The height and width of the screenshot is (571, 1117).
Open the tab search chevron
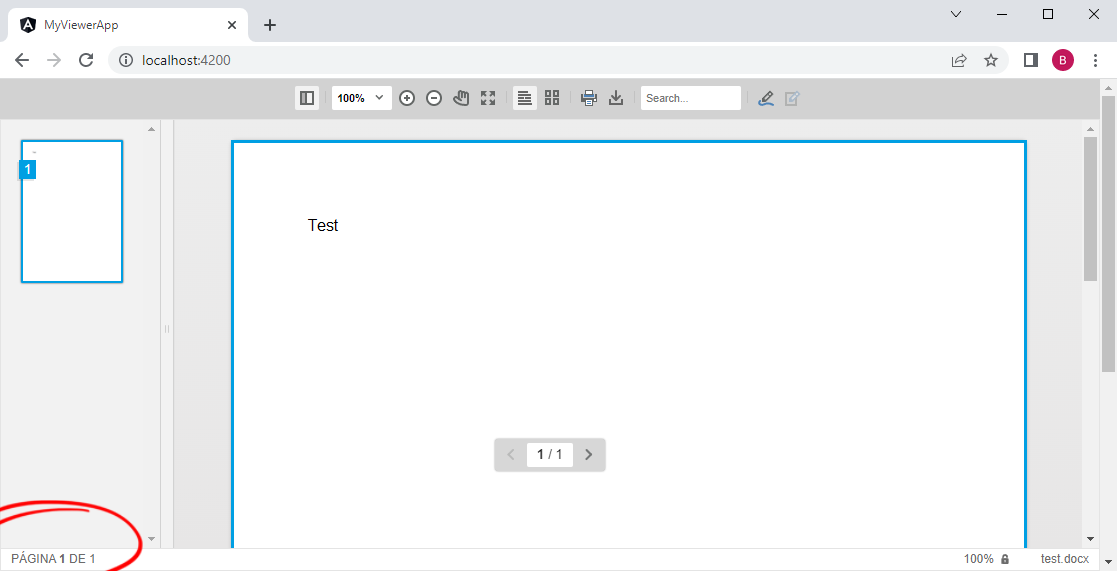tap(956, 14)
